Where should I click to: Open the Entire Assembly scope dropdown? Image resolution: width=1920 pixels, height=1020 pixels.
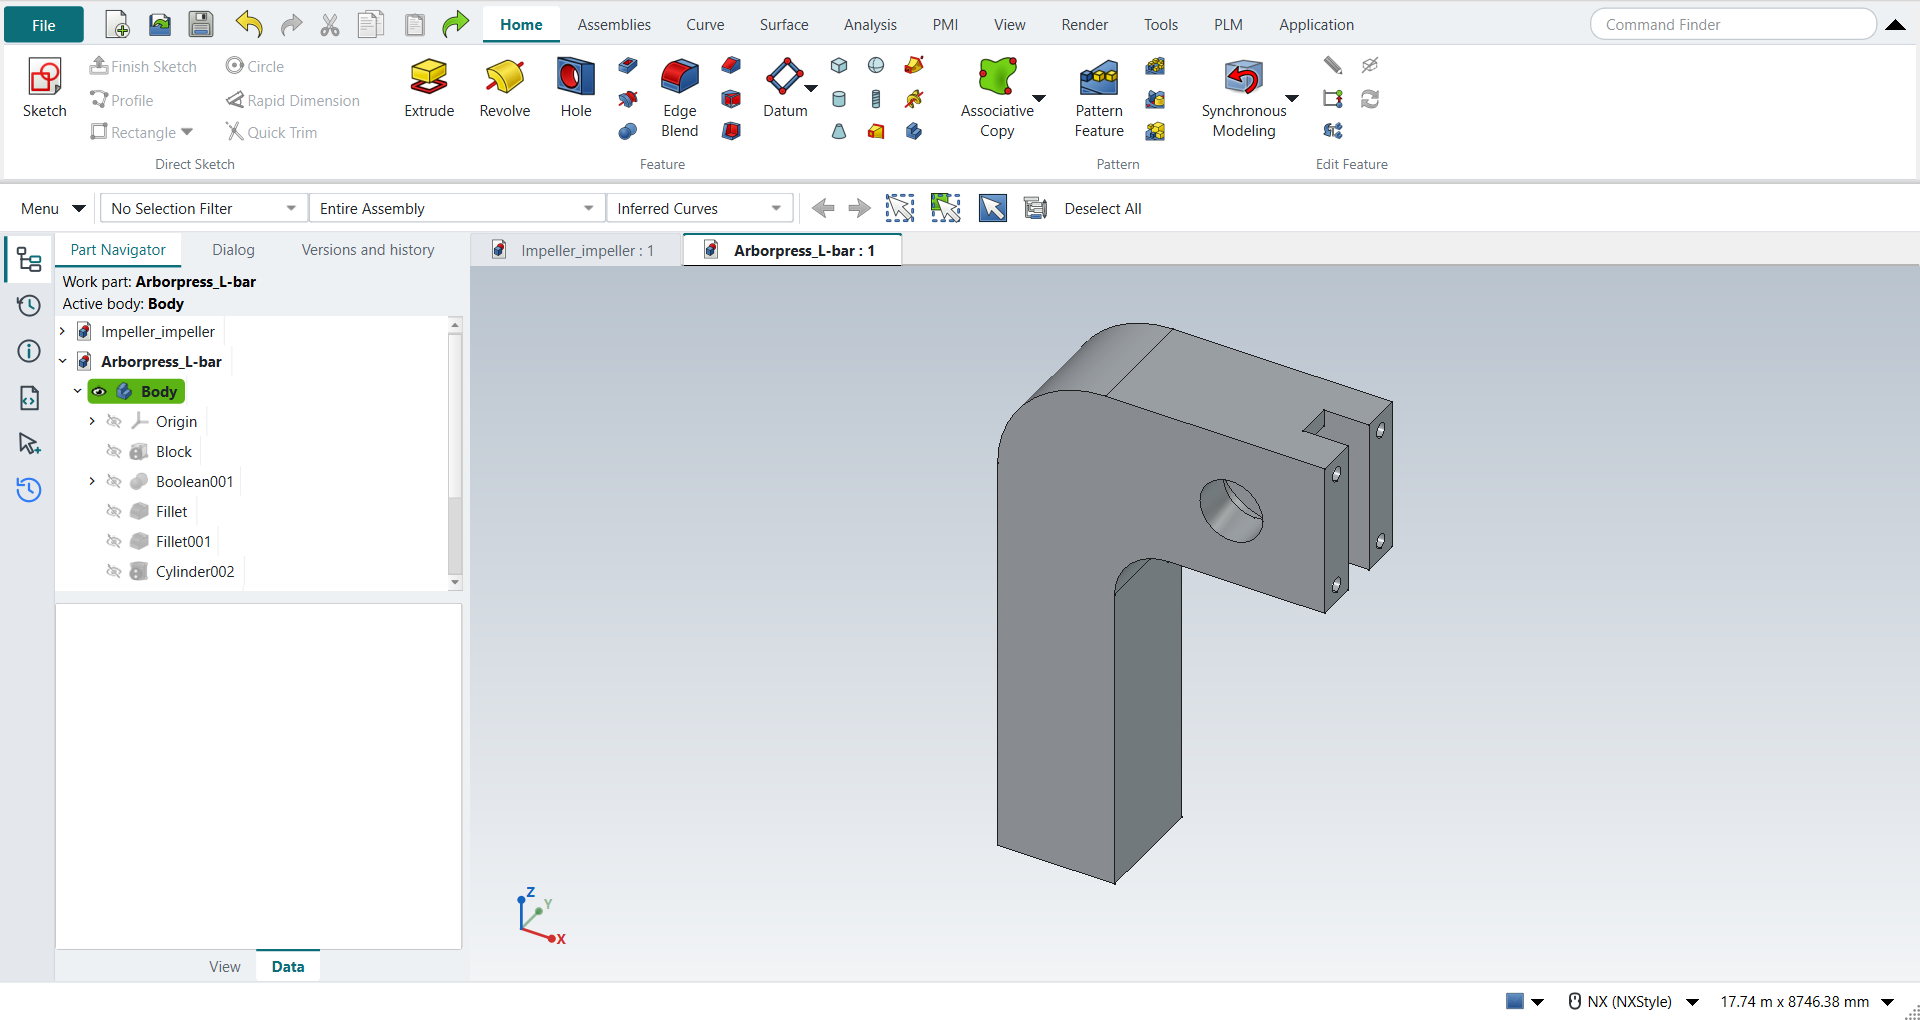pos(457,208)
